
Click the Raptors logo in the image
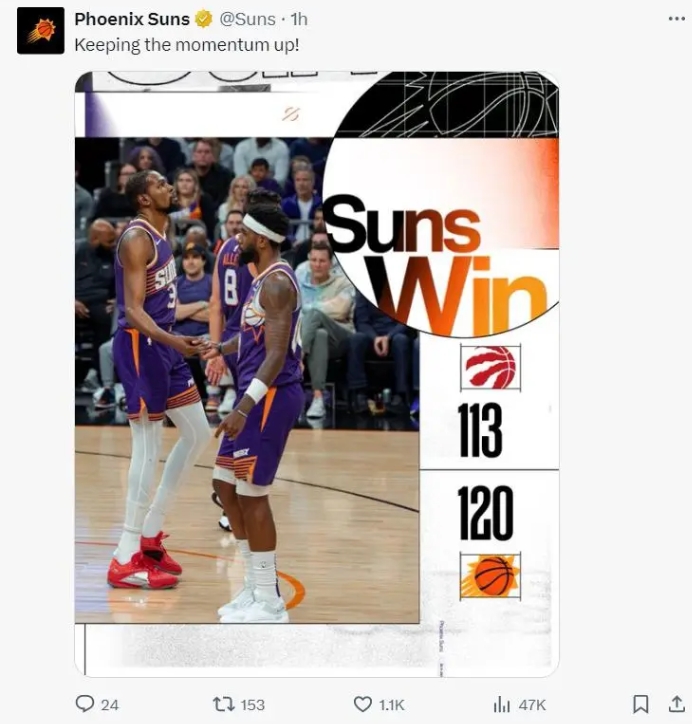[x=490, y=368]
